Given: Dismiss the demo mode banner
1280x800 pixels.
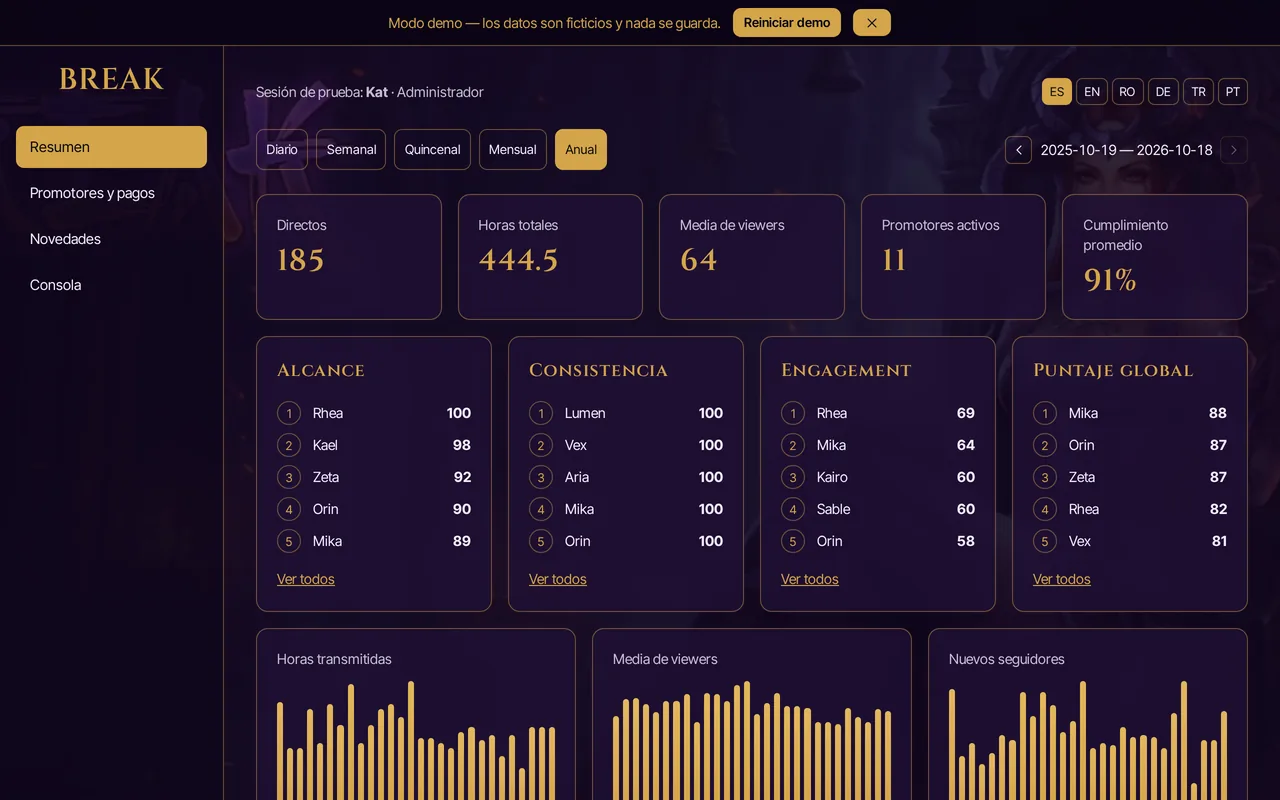Looking at the screenshot, I should [x=871, y=23].
